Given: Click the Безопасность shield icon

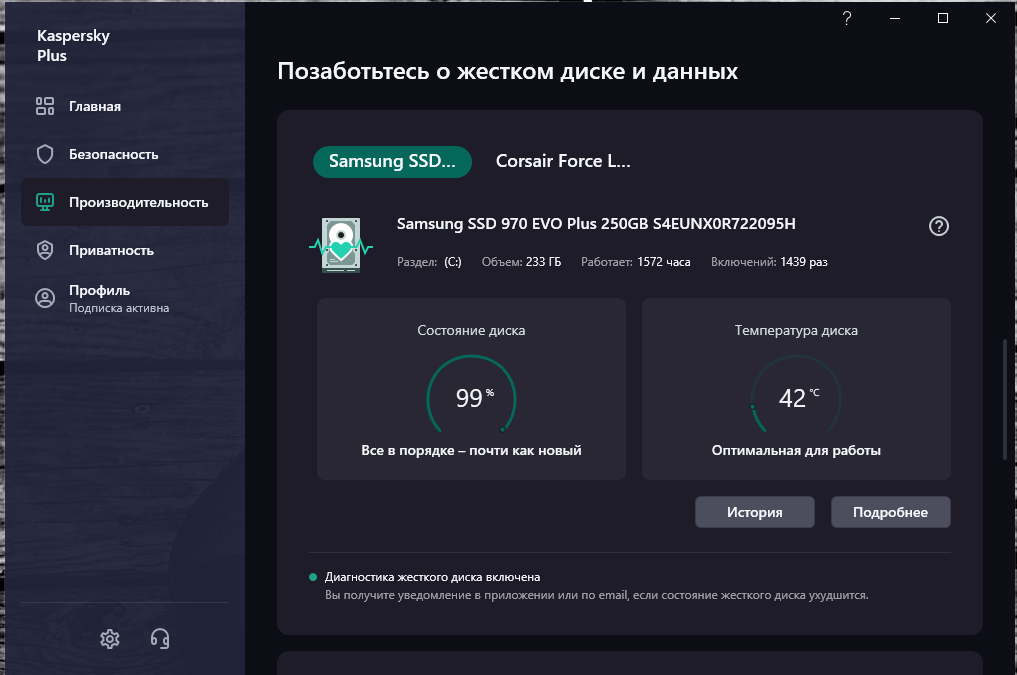Looking at the screenshot, I should coord(45,154).
